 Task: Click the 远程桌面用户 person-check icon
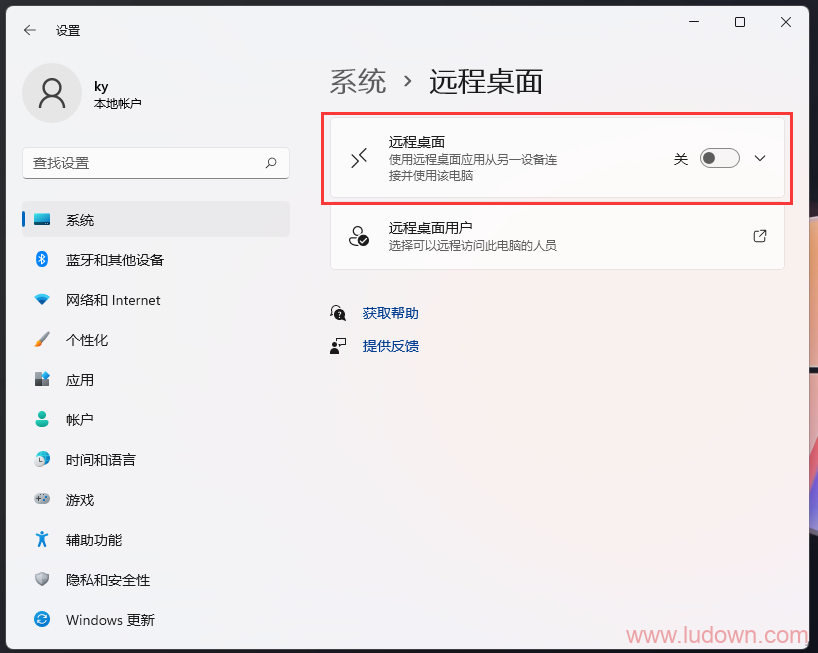[359, 236]
